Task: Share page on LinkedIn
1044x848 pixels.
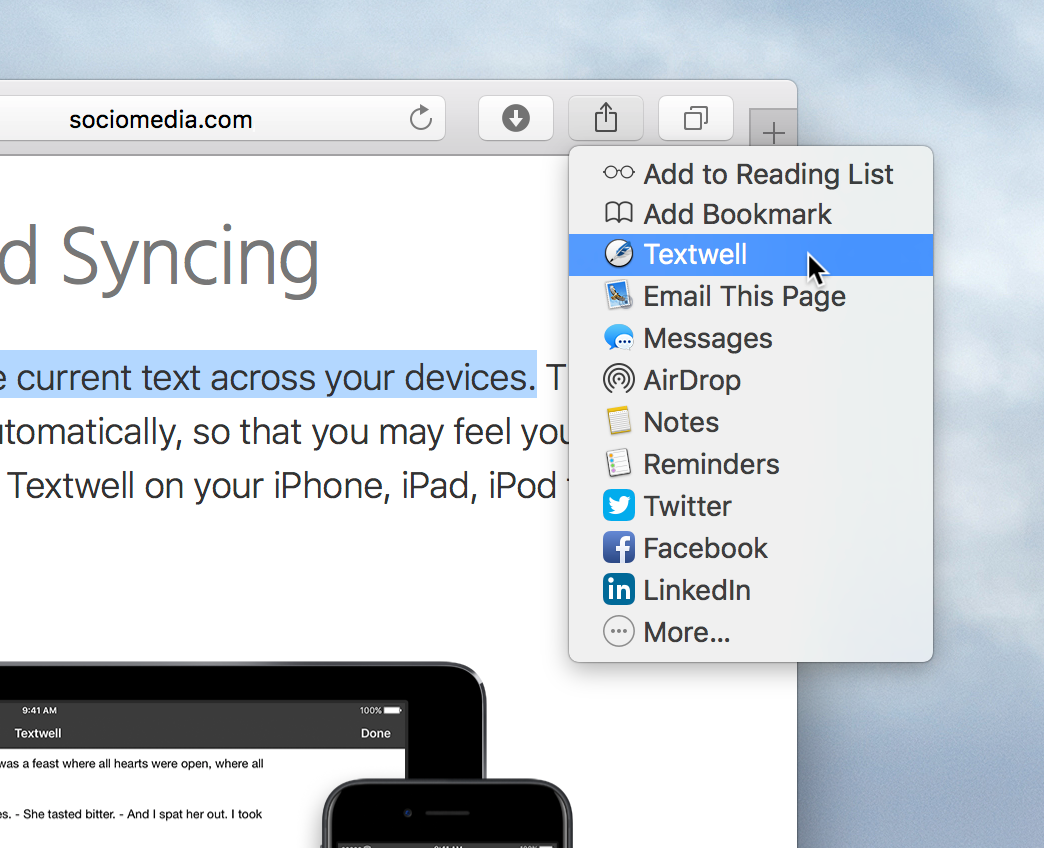Action: pyautogui.click(x=750, y=589)
